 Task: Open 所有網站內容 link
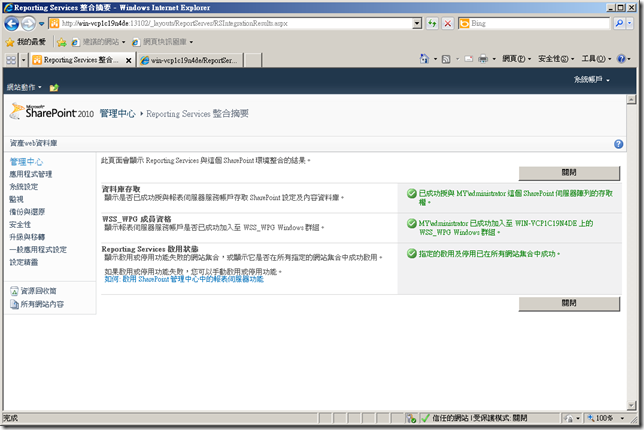tap(37, 304)
